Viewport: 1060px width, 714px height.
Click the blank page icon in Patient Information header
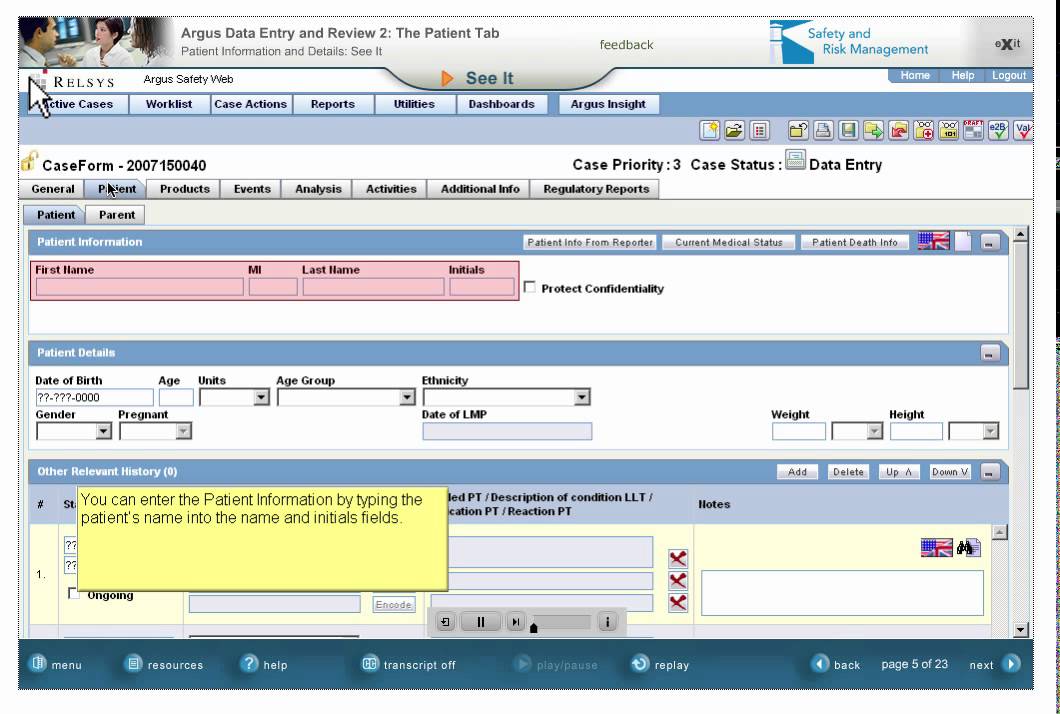[x=963, y=241]
